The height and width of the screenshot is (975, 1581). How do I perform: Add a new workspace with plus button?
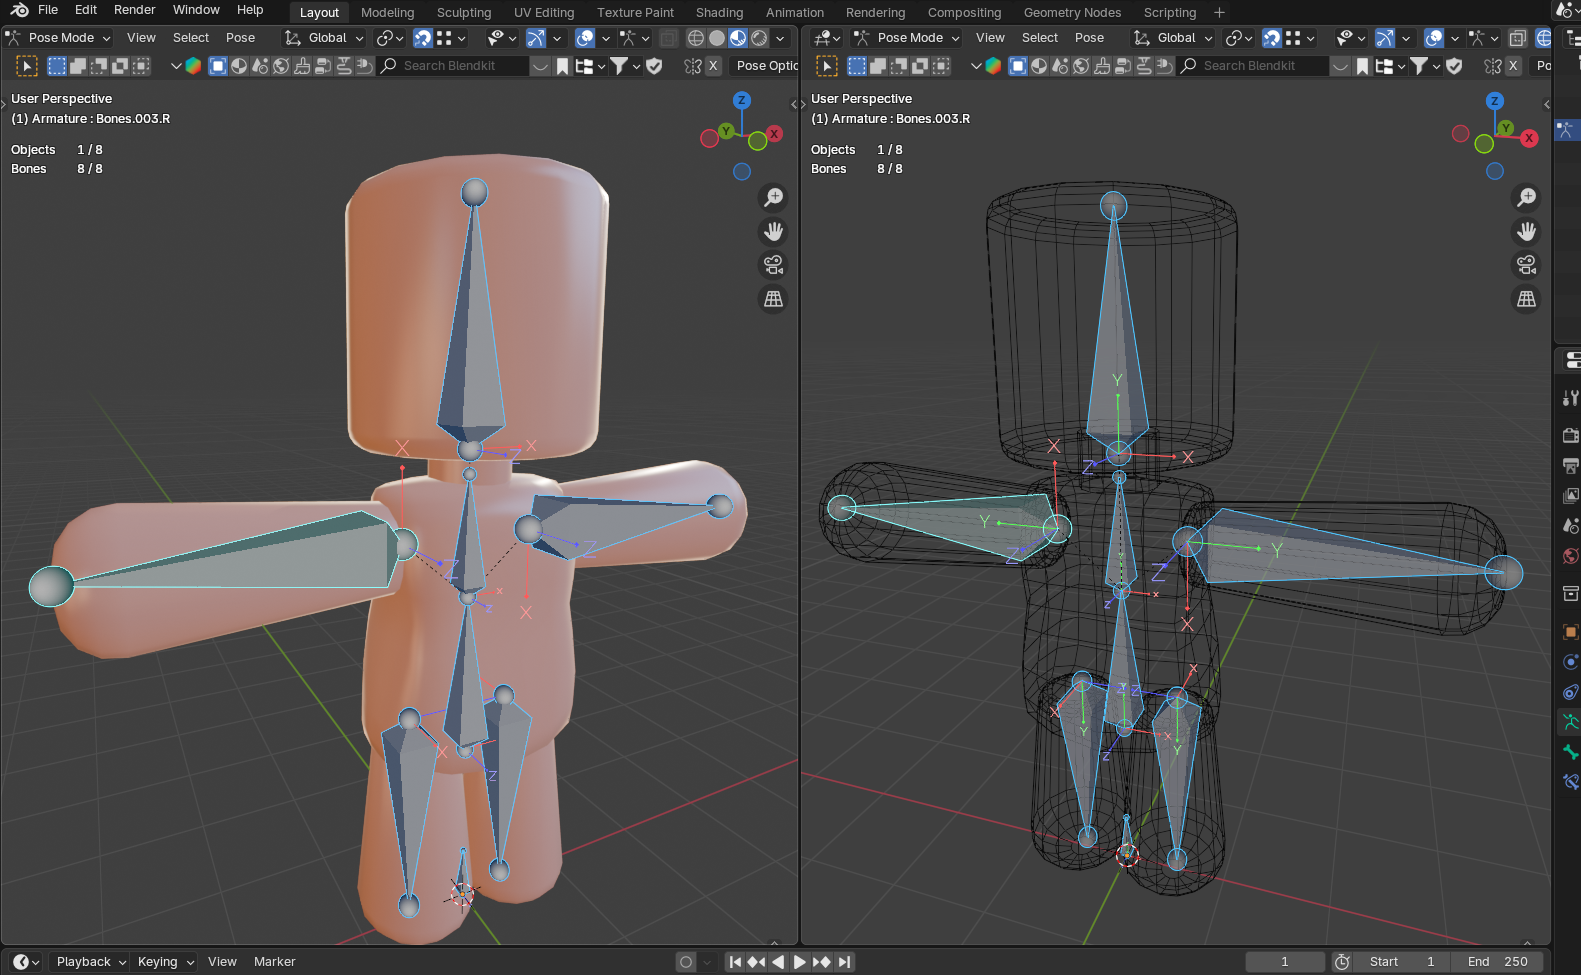point(1219,13)
